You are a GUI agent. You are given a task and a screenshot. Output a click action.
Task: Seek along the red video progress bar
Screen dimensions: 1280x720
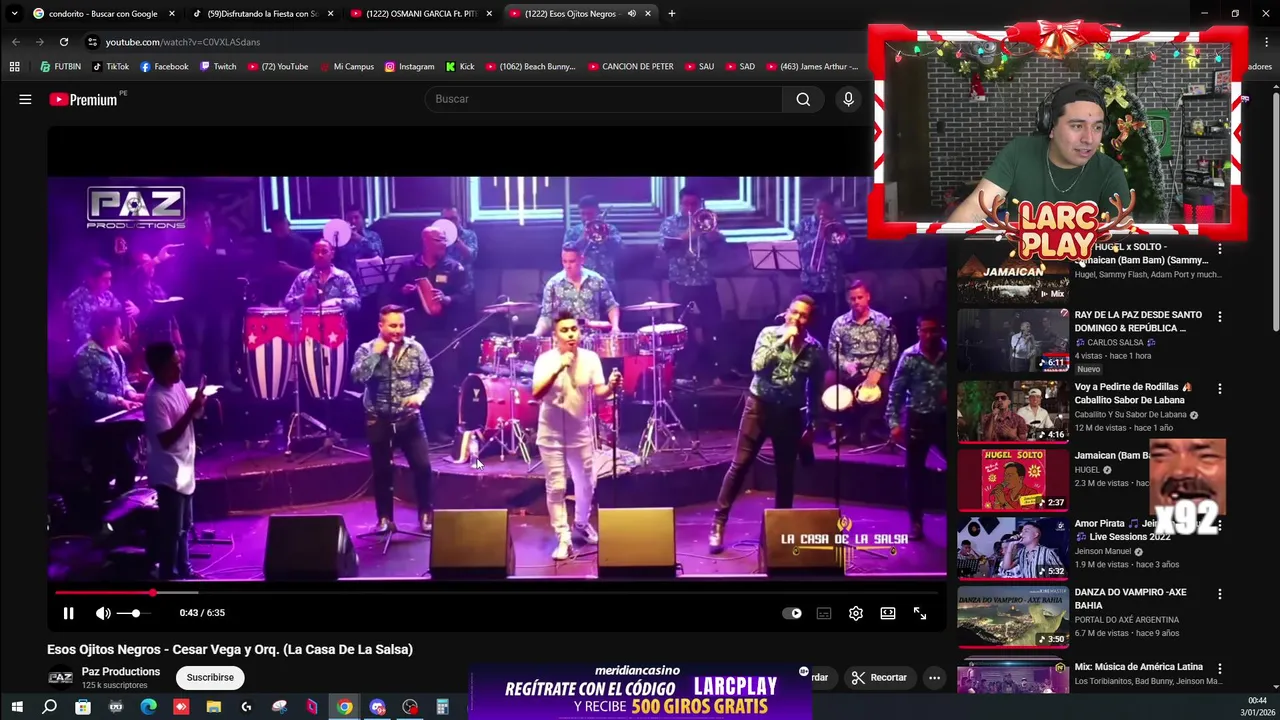498,593
